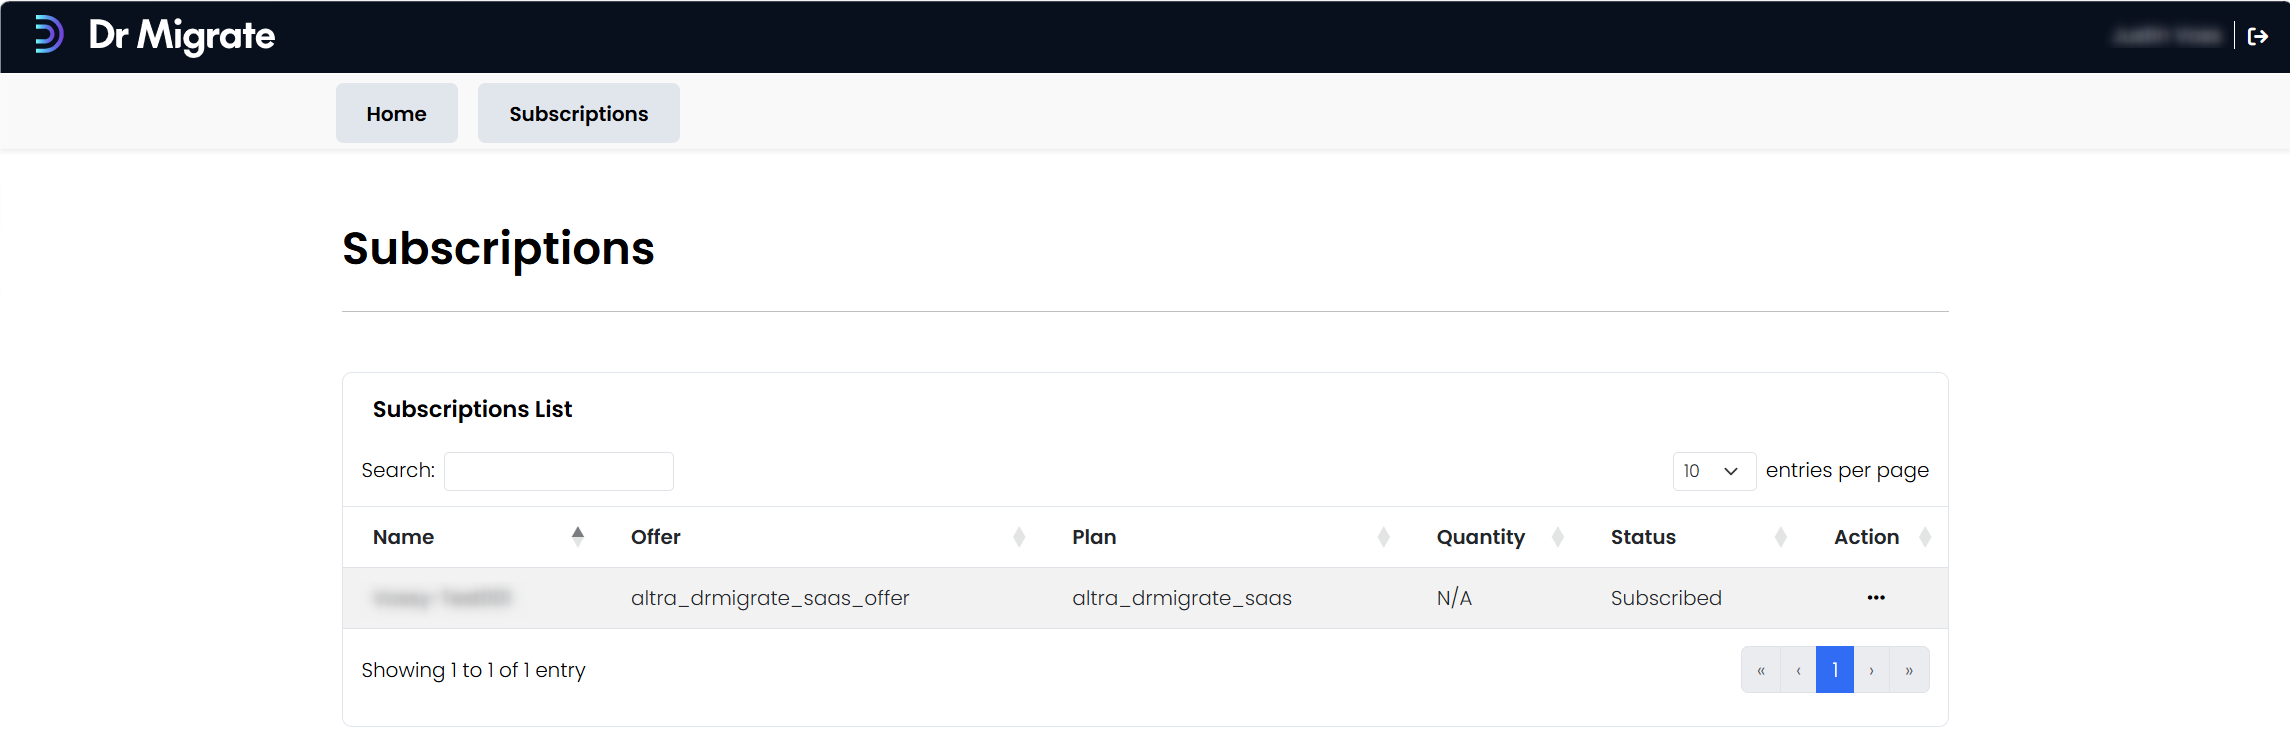This screenshot has height=748, width=2290.
Task: Click the blurred username in header
Action: [2165, 37]
